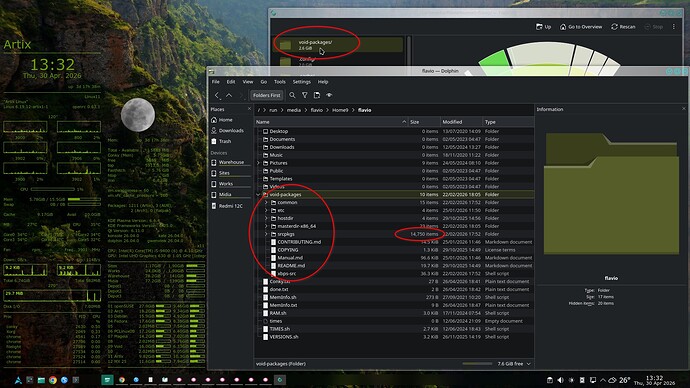
Task: Collapse the void-packages folder tree
Action: pos(258,194)
